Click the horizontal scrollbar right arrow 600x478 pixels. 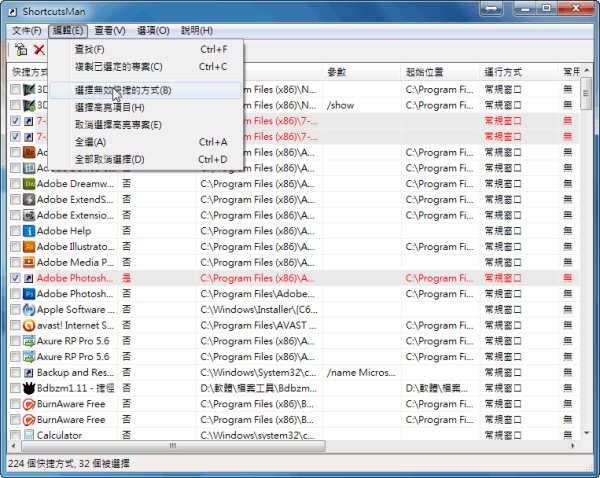pos(573,446)
